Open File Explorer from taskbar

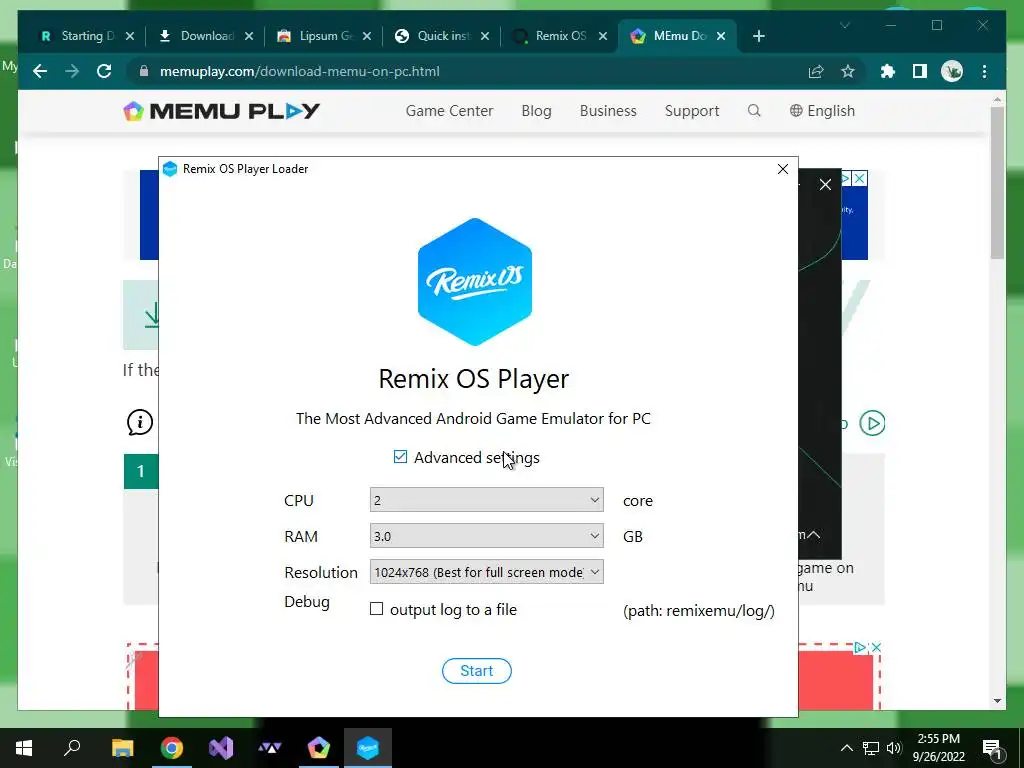(x=122, y=748)
